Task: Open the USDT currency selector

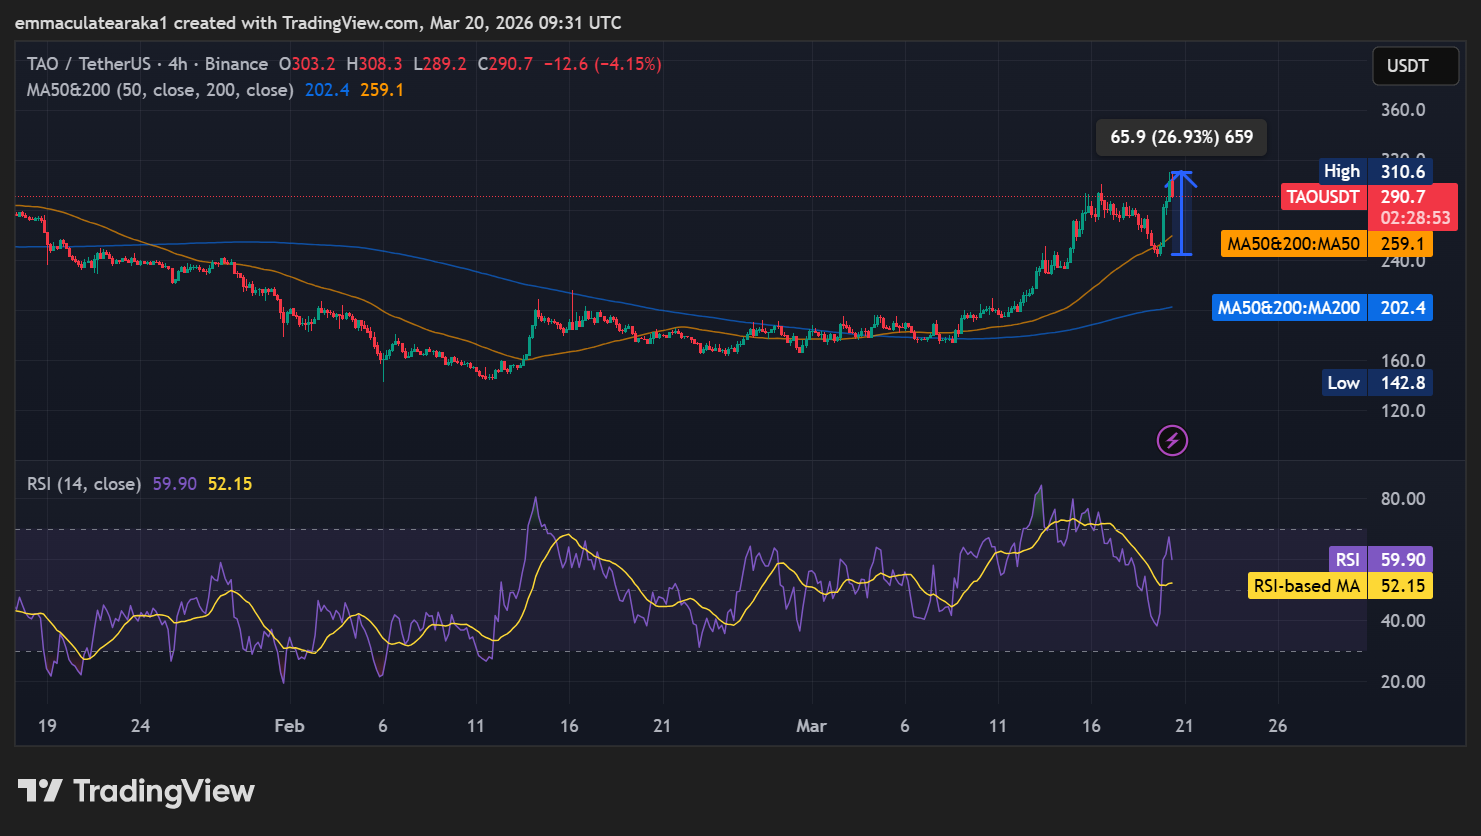Action: tap(1407, 66)
